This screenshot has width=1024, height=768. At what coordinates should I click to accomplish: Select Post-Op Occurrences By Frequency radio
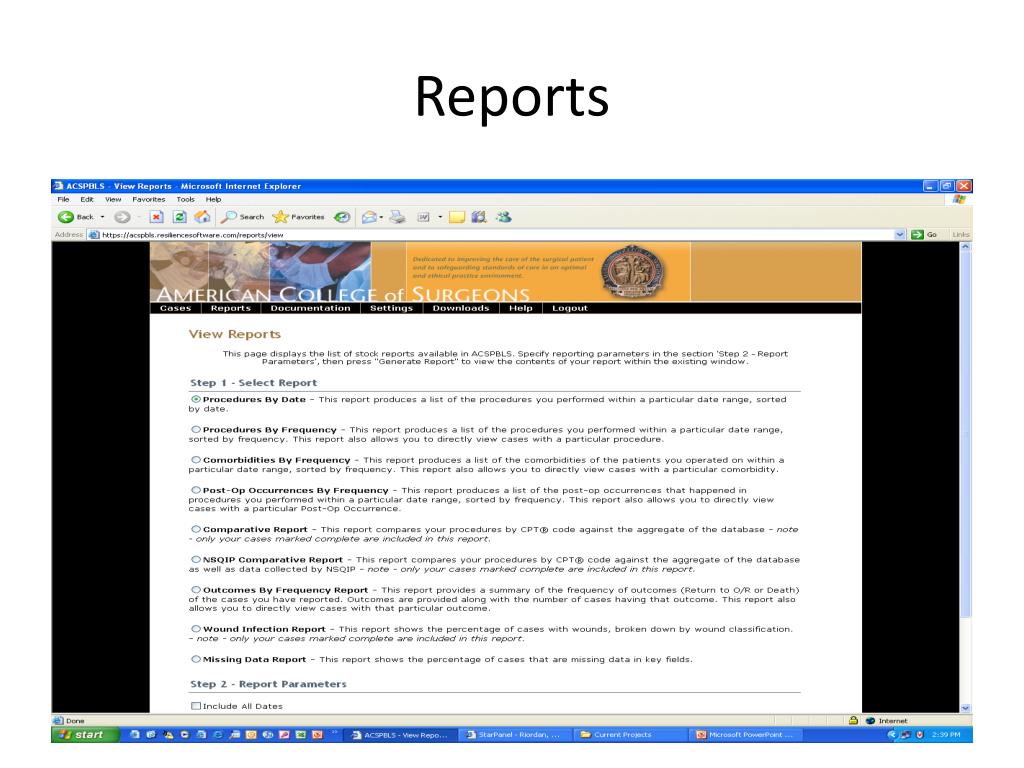click(x=196, y=490)
